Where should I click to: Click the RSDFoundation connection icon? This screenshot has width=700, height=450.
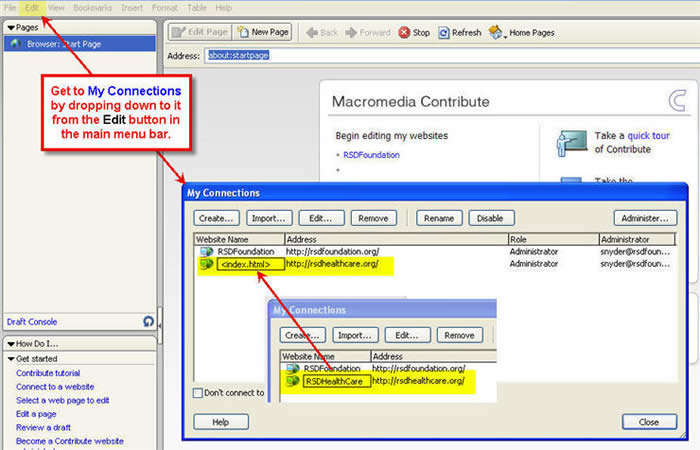point(206,252)
